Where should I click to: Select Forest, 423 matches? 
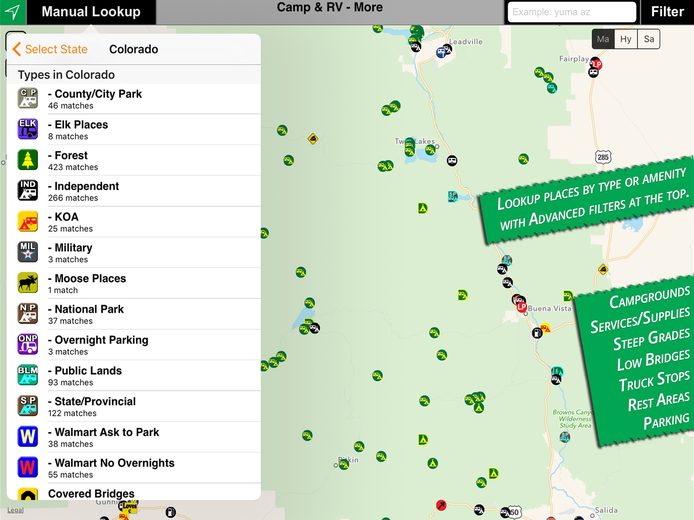134,160
